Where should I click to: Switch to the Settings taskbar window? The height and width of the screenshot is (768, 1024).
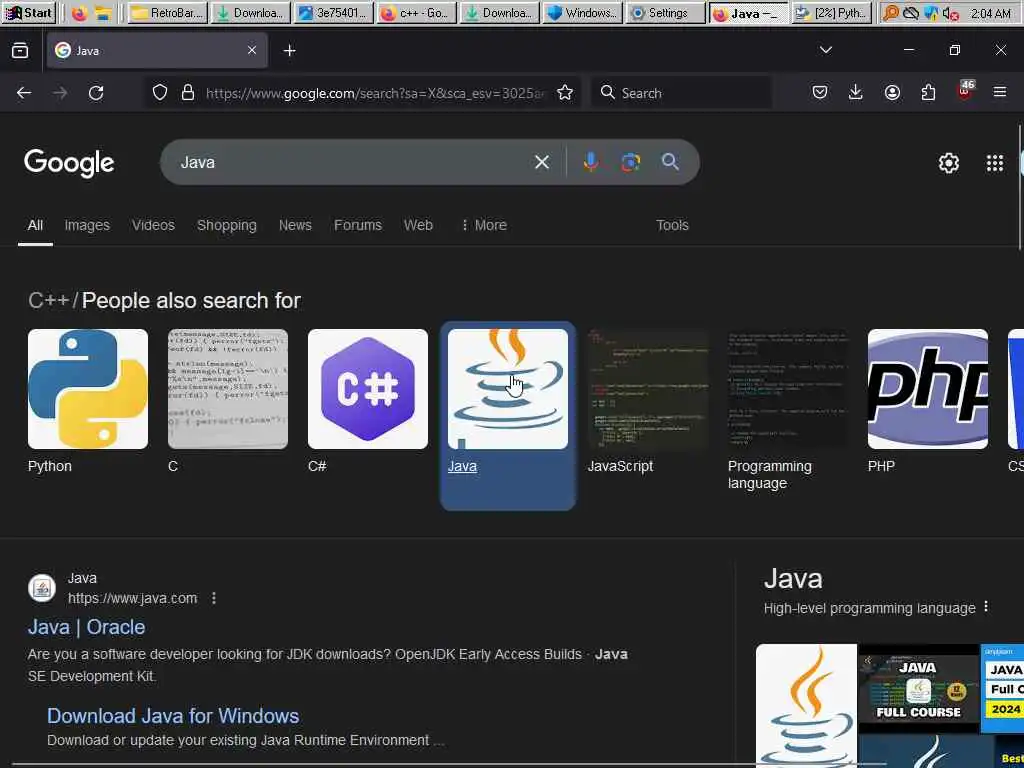(x=665, y=13)
